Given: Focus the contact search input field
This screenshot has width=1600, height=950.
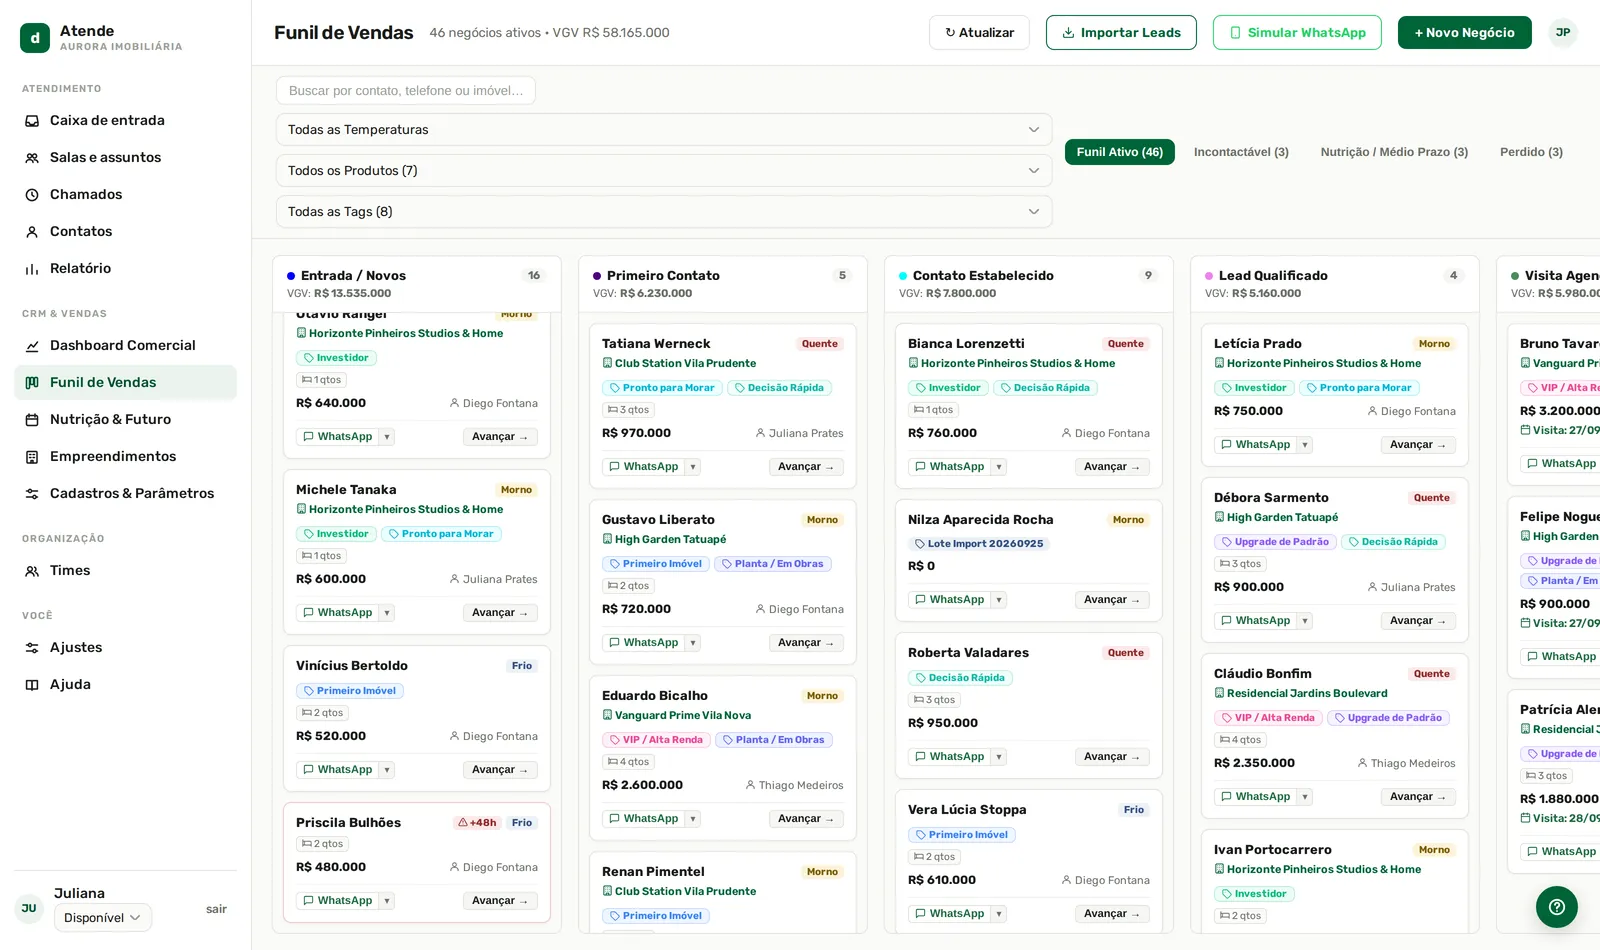Looking at the screenshot, I should click(x=406, y=91).
